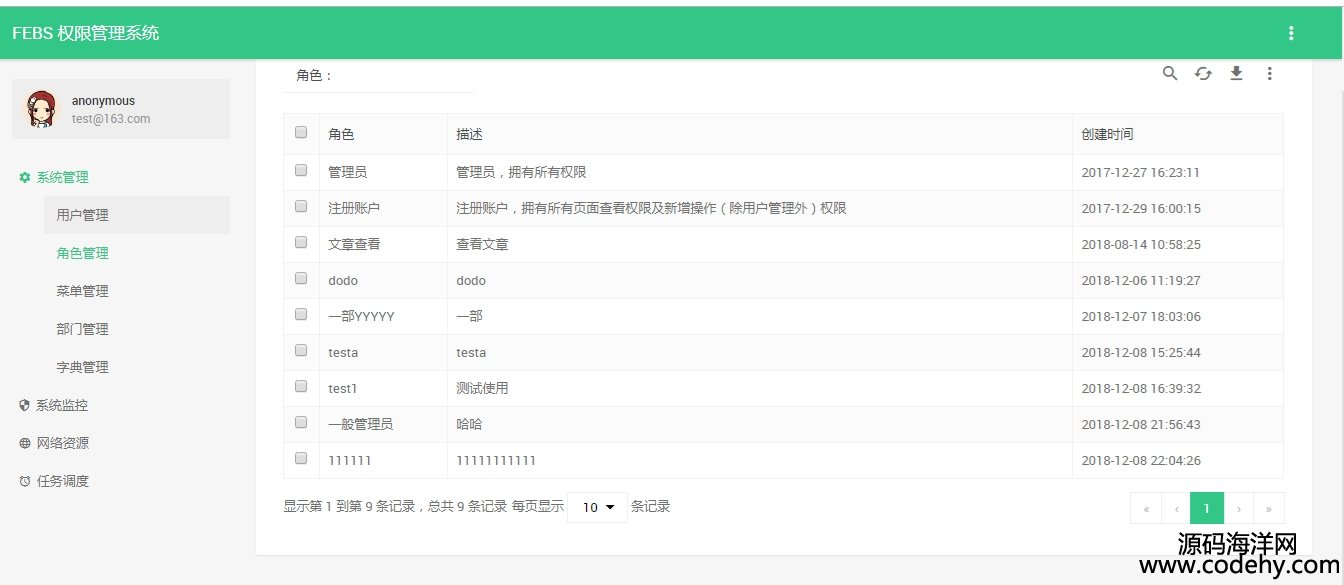The height and width of the screenshot is (585, 1344).
Task: Open the page size 10 dropdown
Action: coord(597,507)
